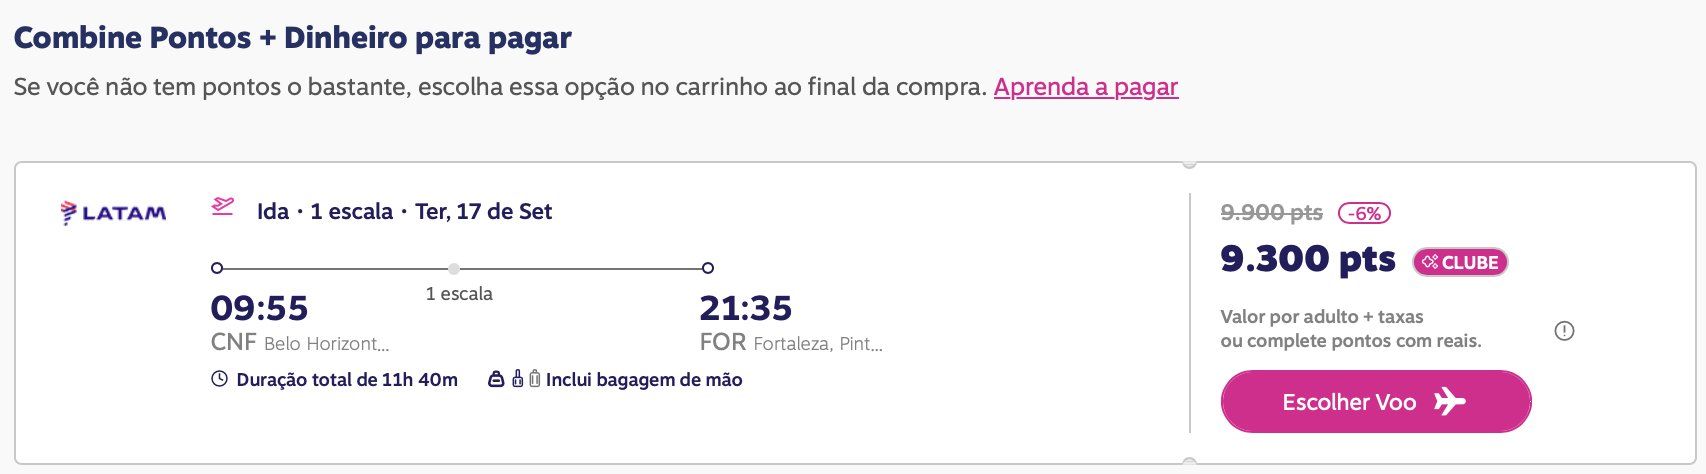Click the 1 escala stopover marker
The image size is (1706, 474).
(x=454, y=268)
